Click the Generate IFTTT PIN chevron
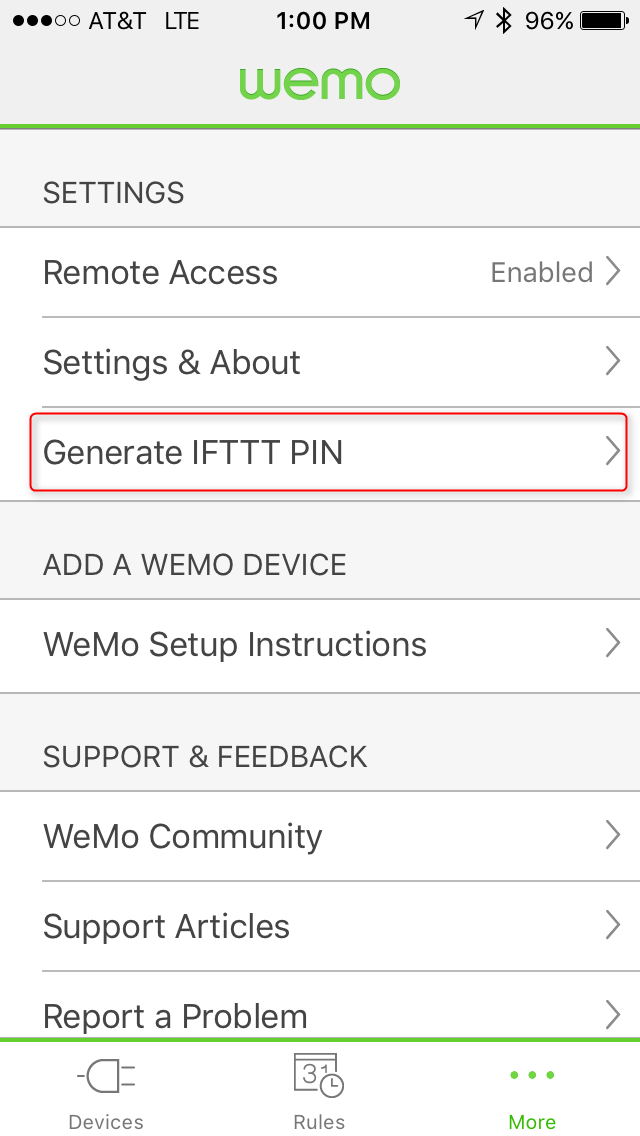This screenshot has width=640, height=1136. pyautogui.click(x=613, y=451)
